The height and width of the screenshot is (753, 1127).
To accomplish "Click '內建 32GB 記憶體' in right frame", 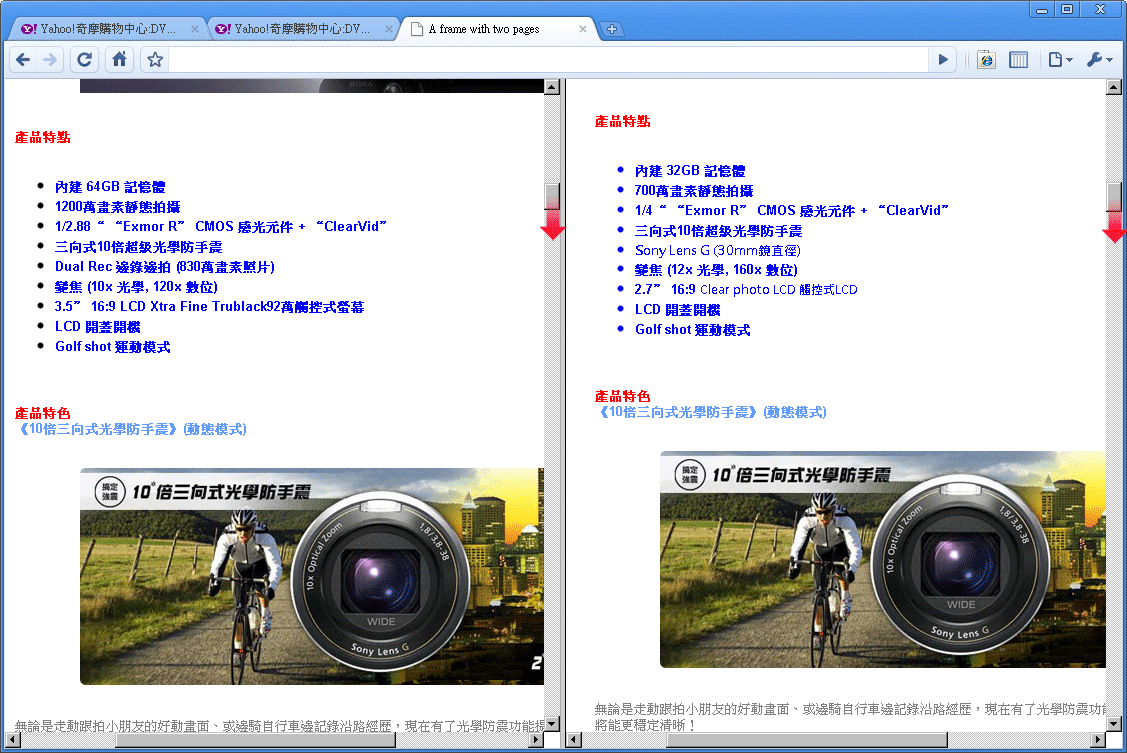I will tap(690, 171).
